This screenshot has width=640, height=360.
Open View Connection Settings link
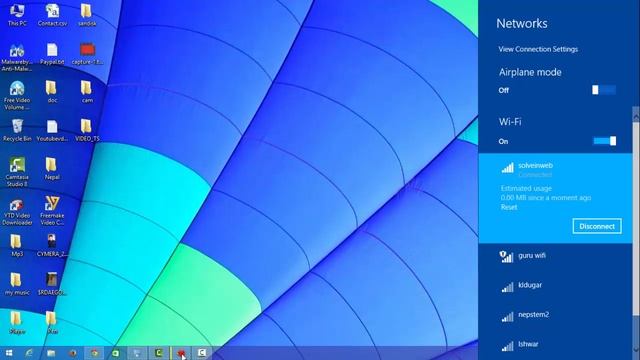coord(538,49)
